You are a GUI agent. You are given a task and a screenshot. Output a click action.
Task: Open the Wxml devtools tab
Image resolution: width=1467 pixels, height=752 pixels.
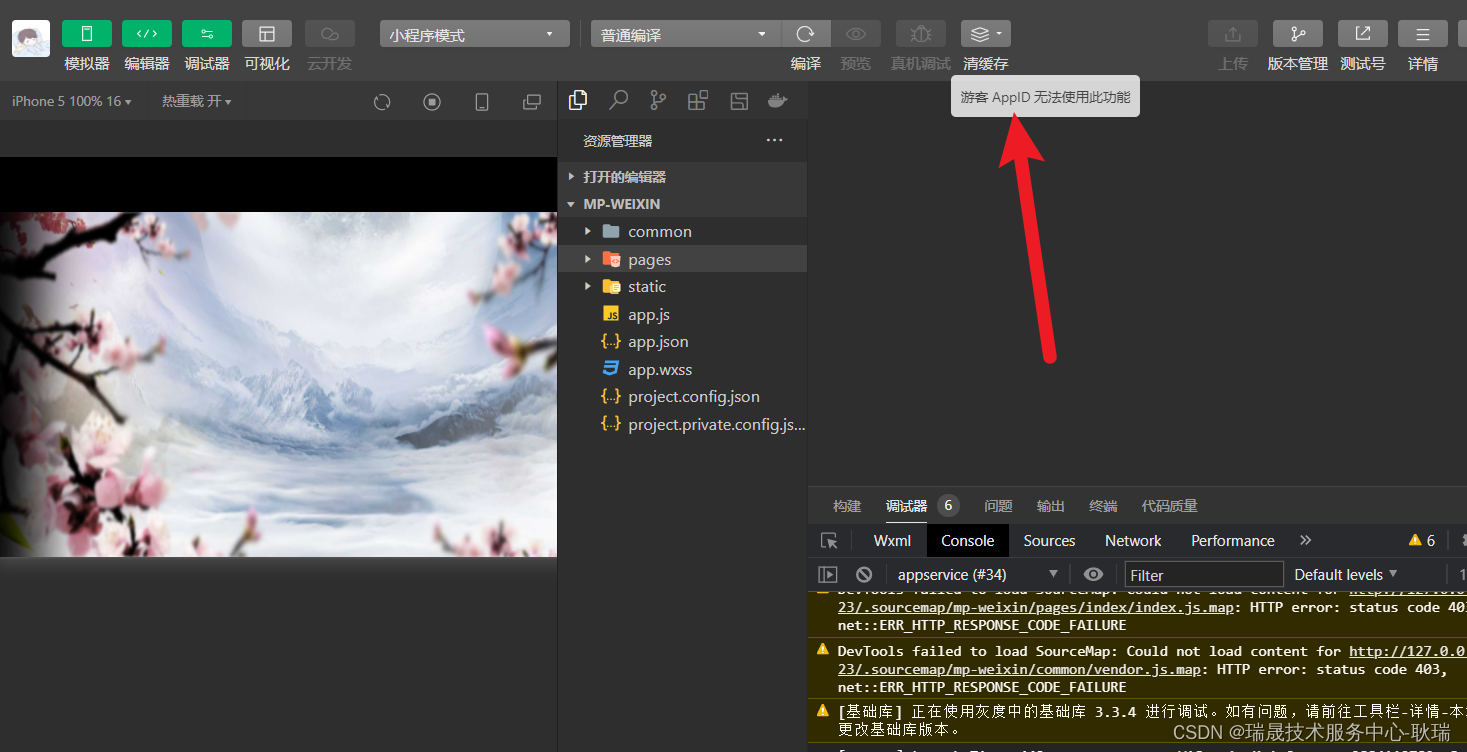[892, 540]
